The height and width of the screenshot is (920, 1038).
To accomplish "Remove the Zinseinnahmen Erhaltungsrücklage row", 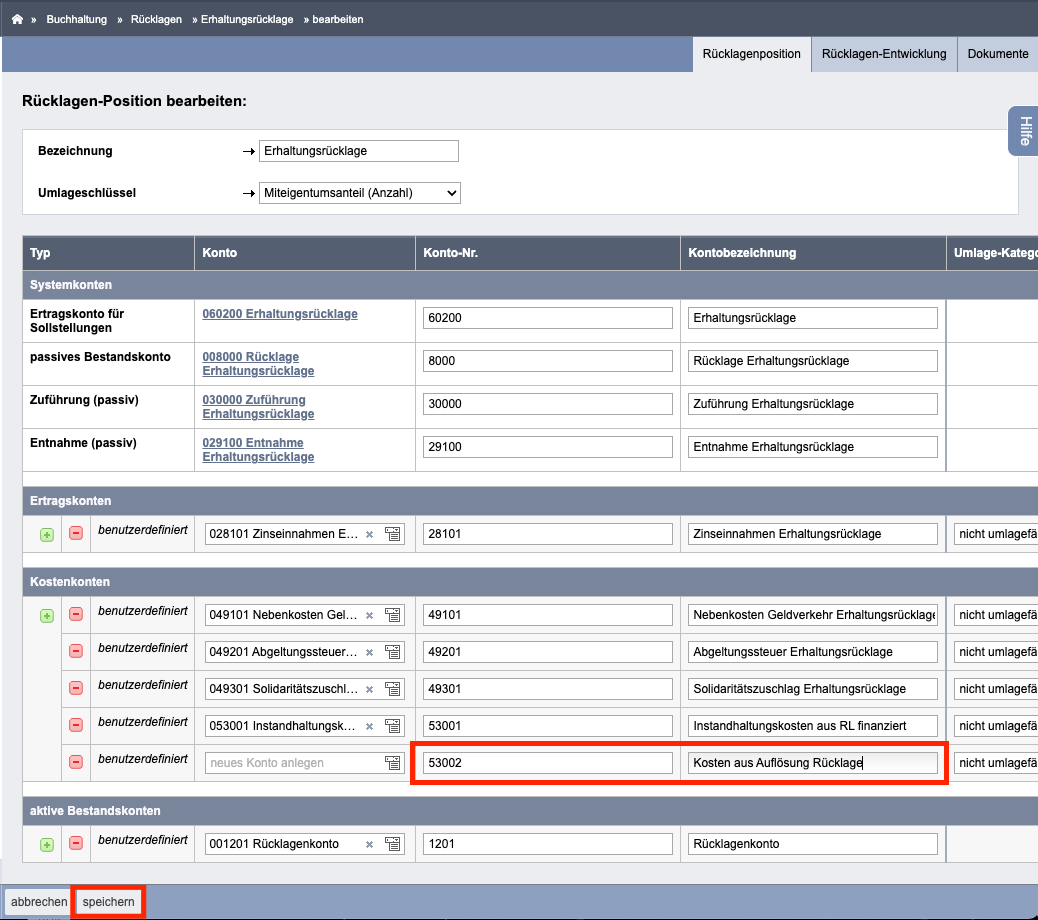I will click(x=76, y=533).
